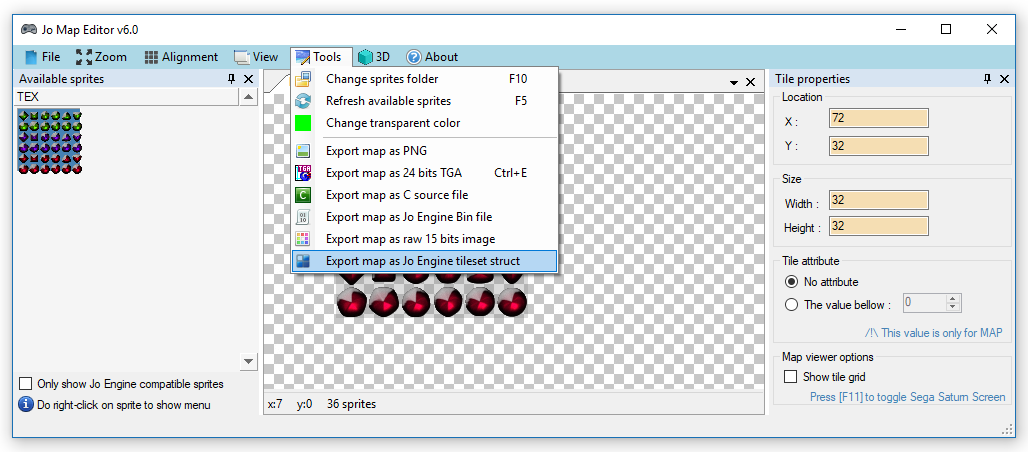The image size is (1028, 452).
Task: Enable Only show Jo Engine compatible sprites
Action: (26, 384)
